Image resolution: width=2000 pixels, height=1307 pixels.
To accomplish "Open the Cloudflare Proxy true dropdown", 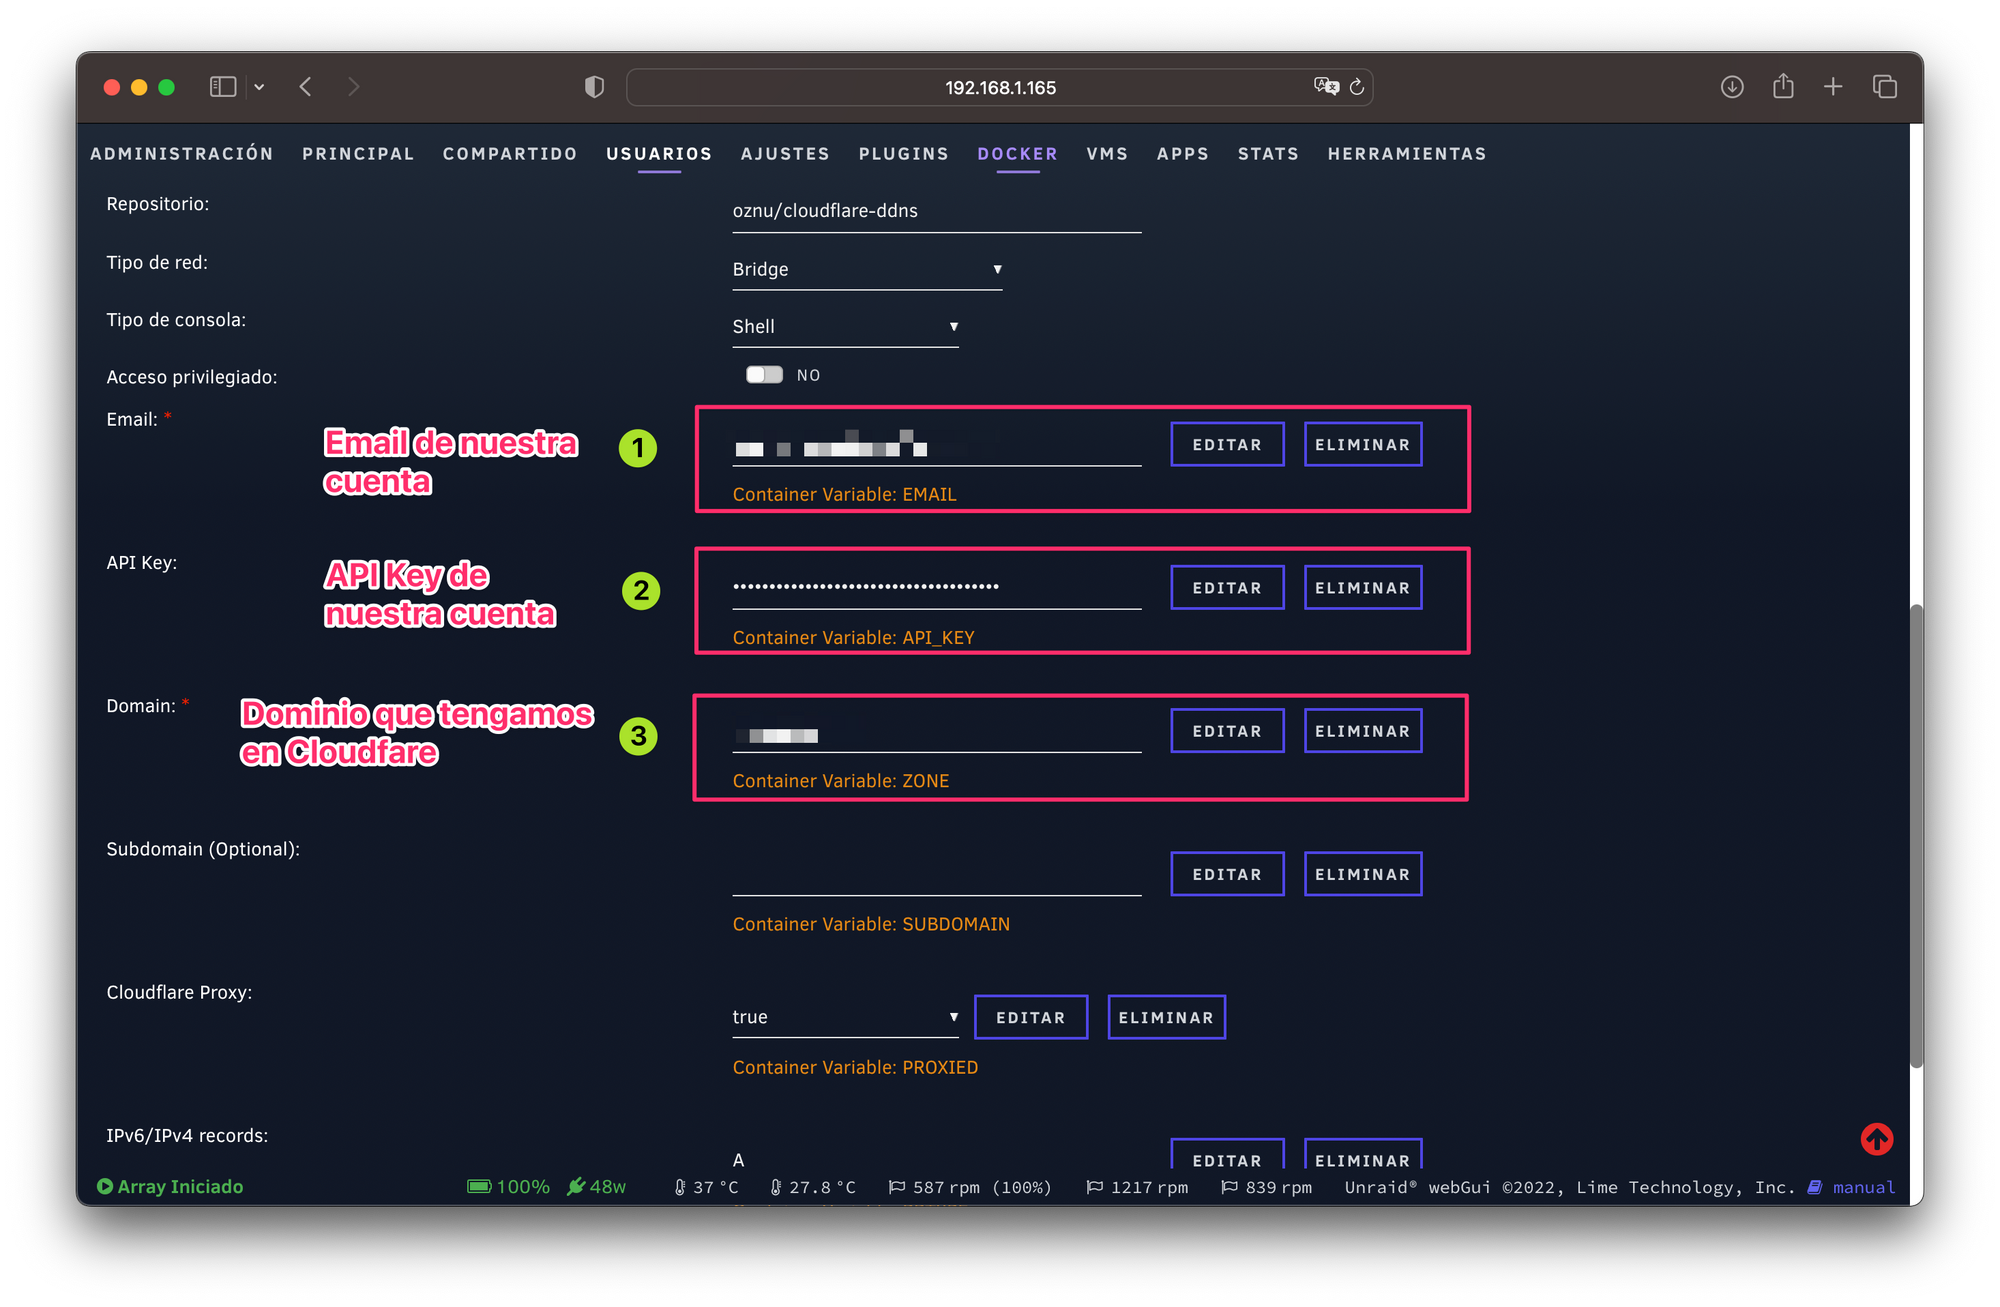I will point(845,1017).
